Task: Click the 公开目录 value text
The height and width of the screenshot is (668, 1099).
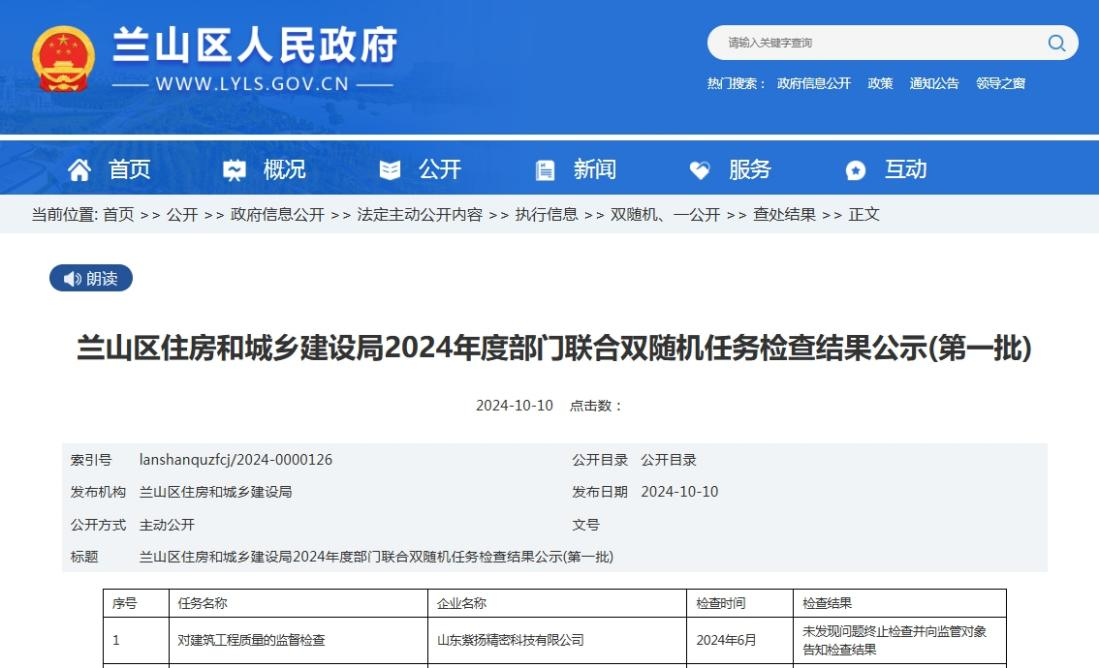Action: 669,460
